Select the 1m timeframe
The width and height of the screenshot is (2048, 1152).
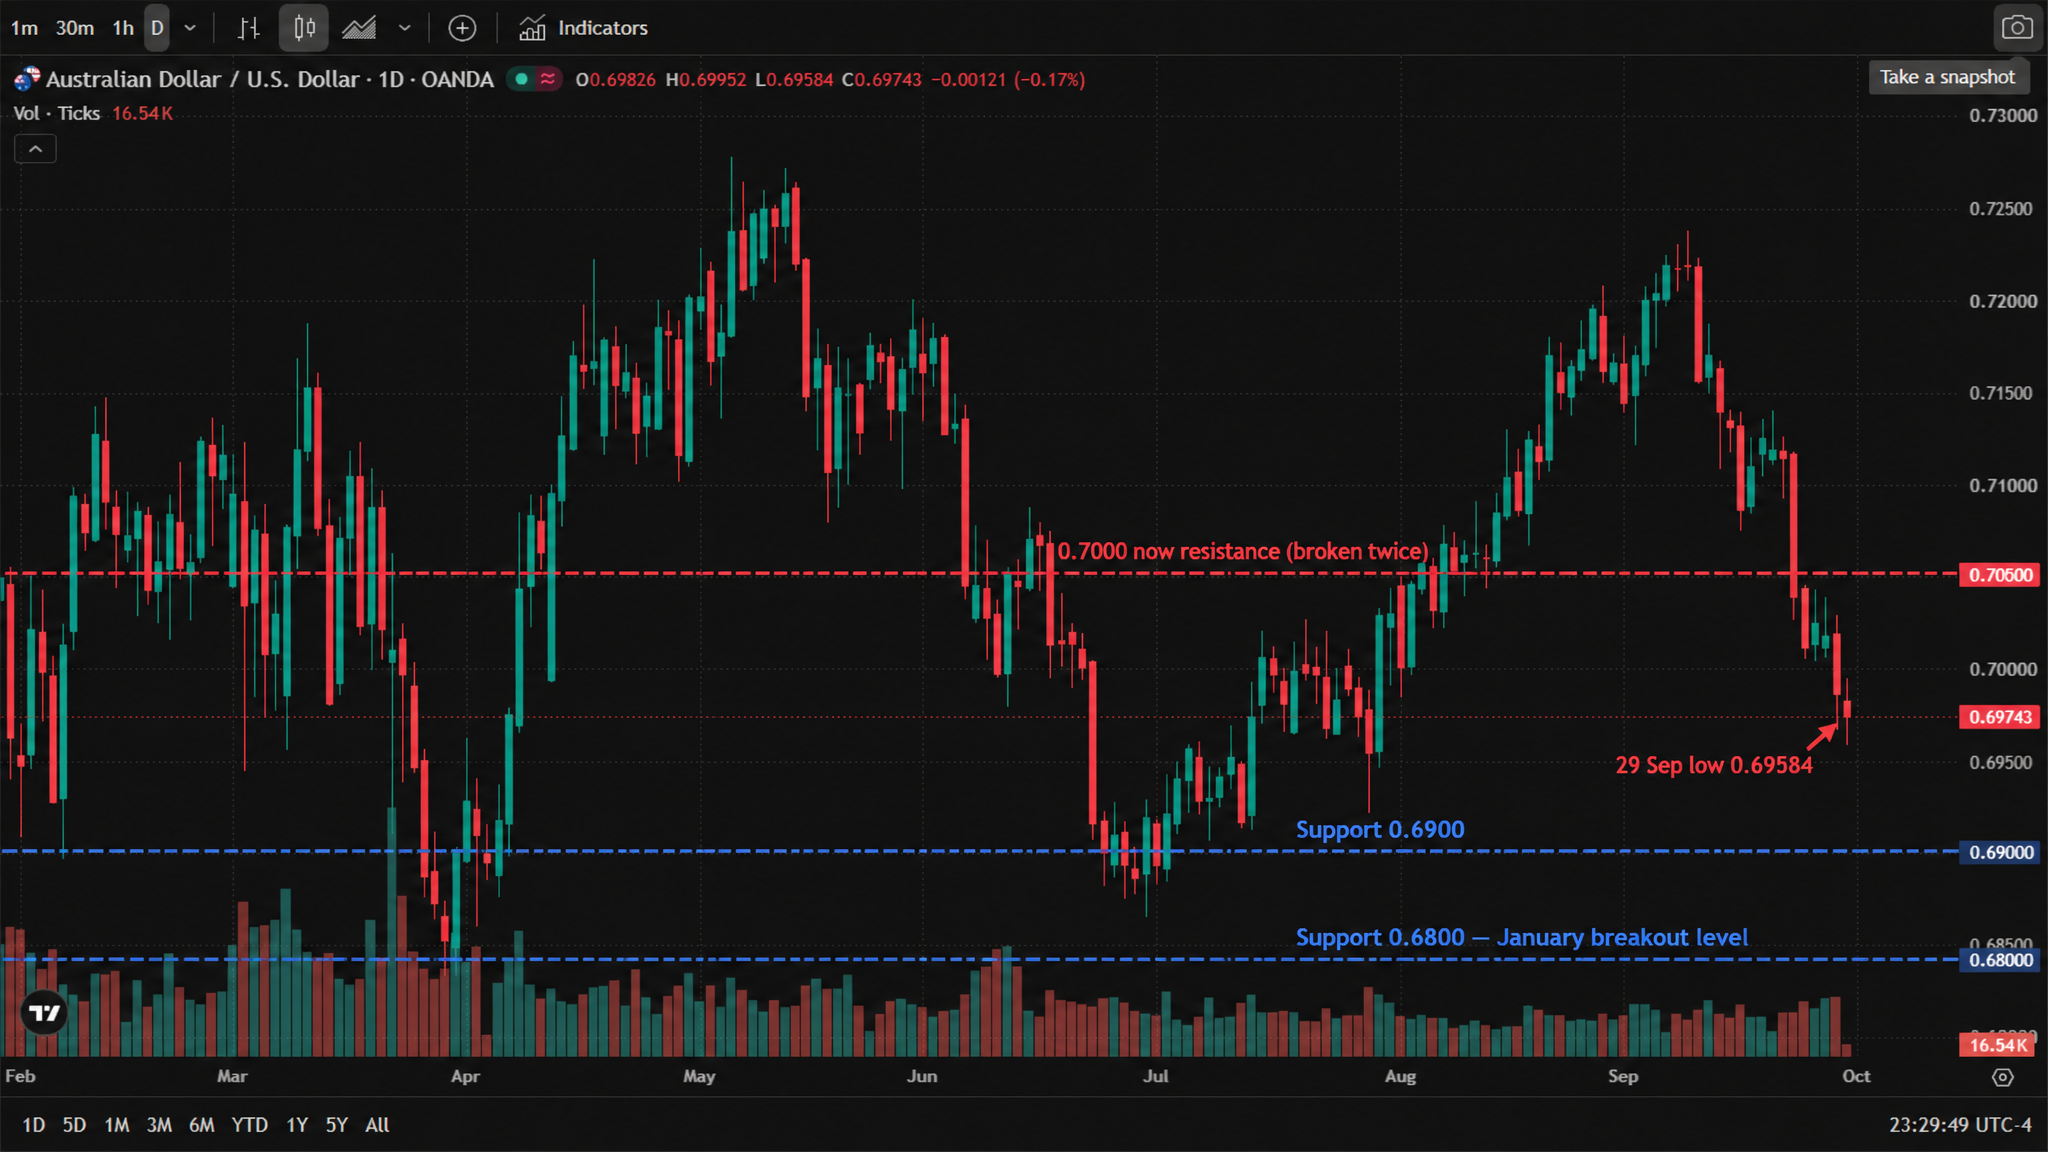coord(24,28)
